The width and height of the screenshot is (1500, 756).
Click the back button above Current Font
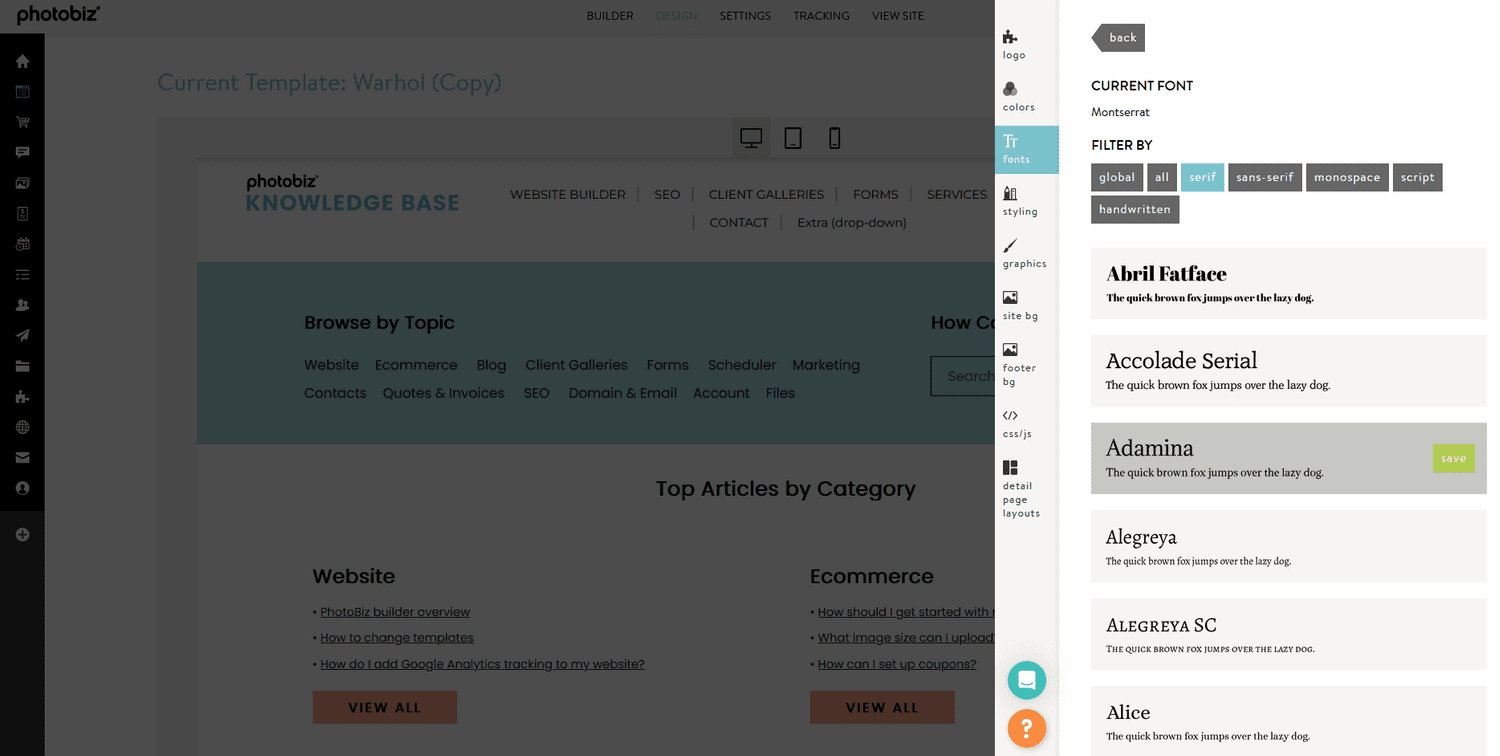pyautogui.click(x=1120, y=37)
